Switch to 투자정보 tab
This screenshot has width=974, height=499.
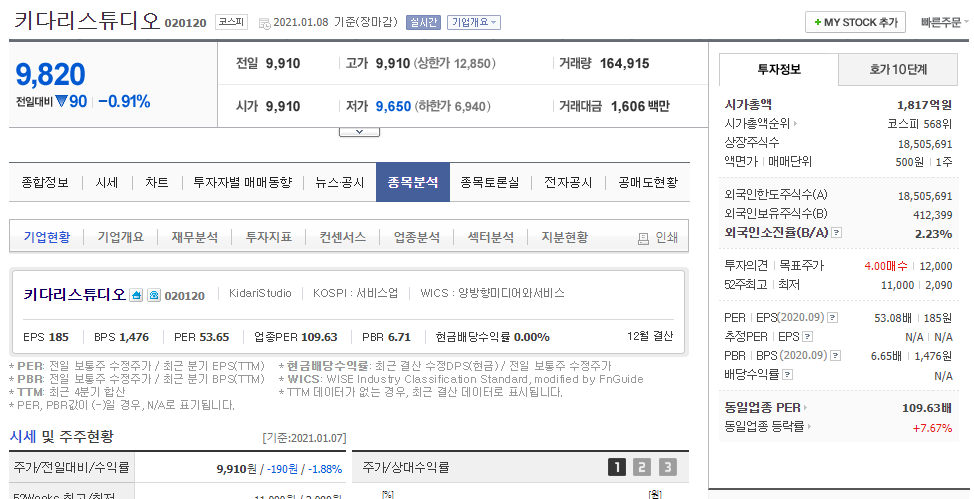[779, 70]
